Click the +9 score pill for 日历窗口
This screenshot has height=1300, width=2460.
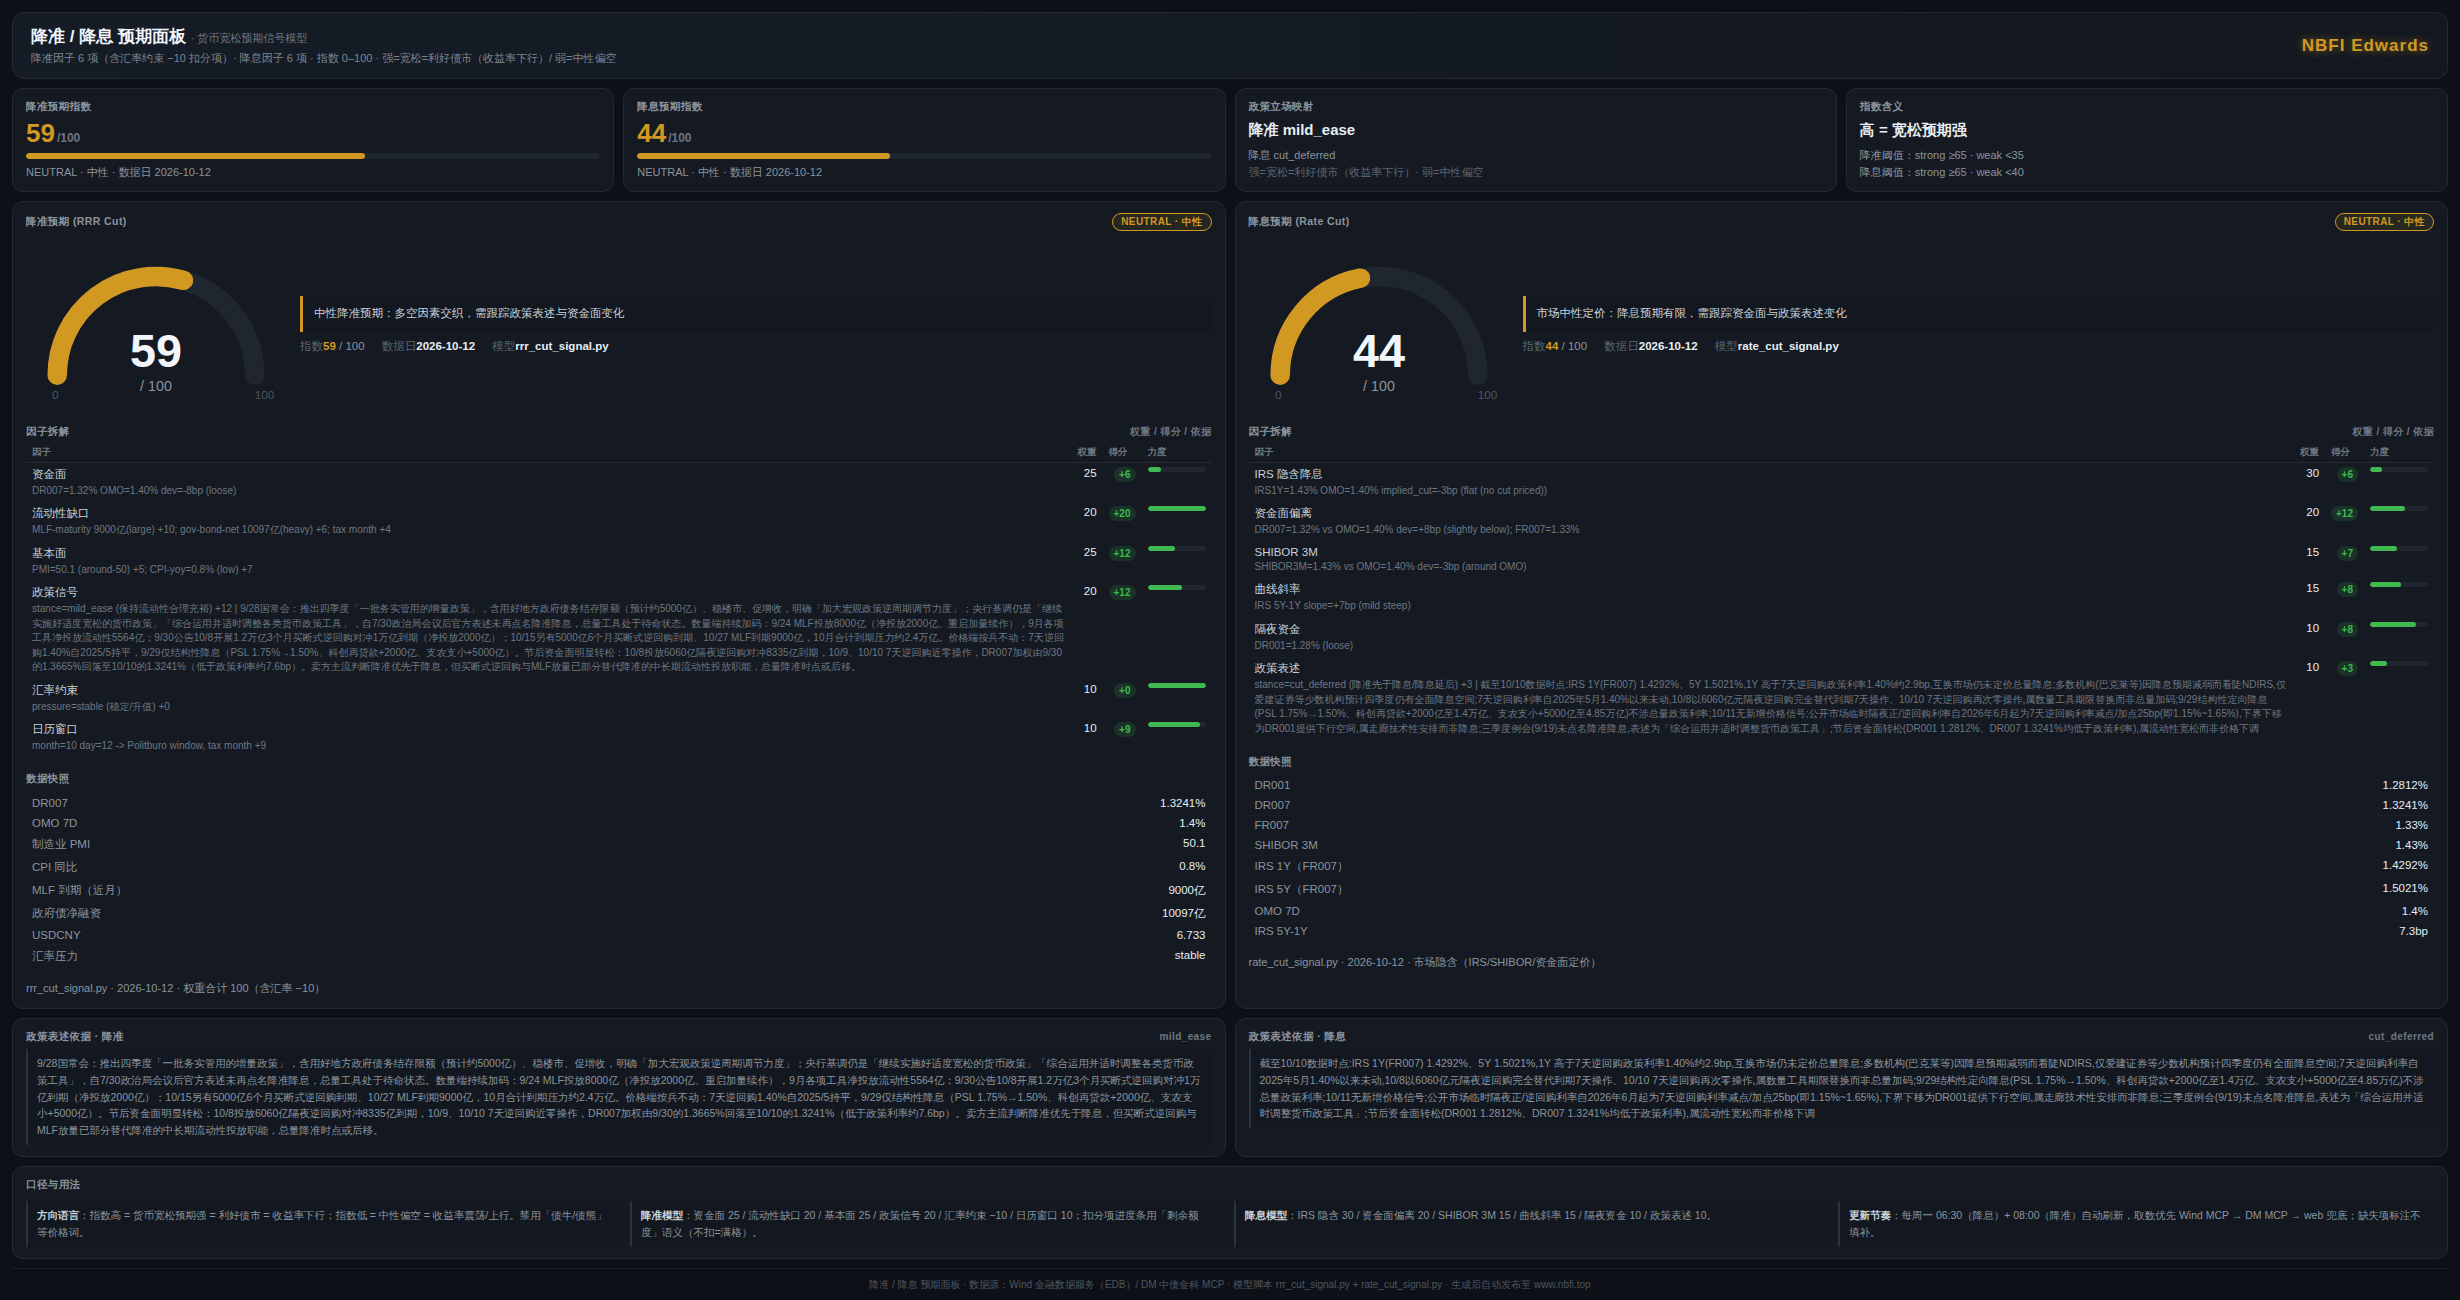pyautogui.click(x=1124, y=729)
